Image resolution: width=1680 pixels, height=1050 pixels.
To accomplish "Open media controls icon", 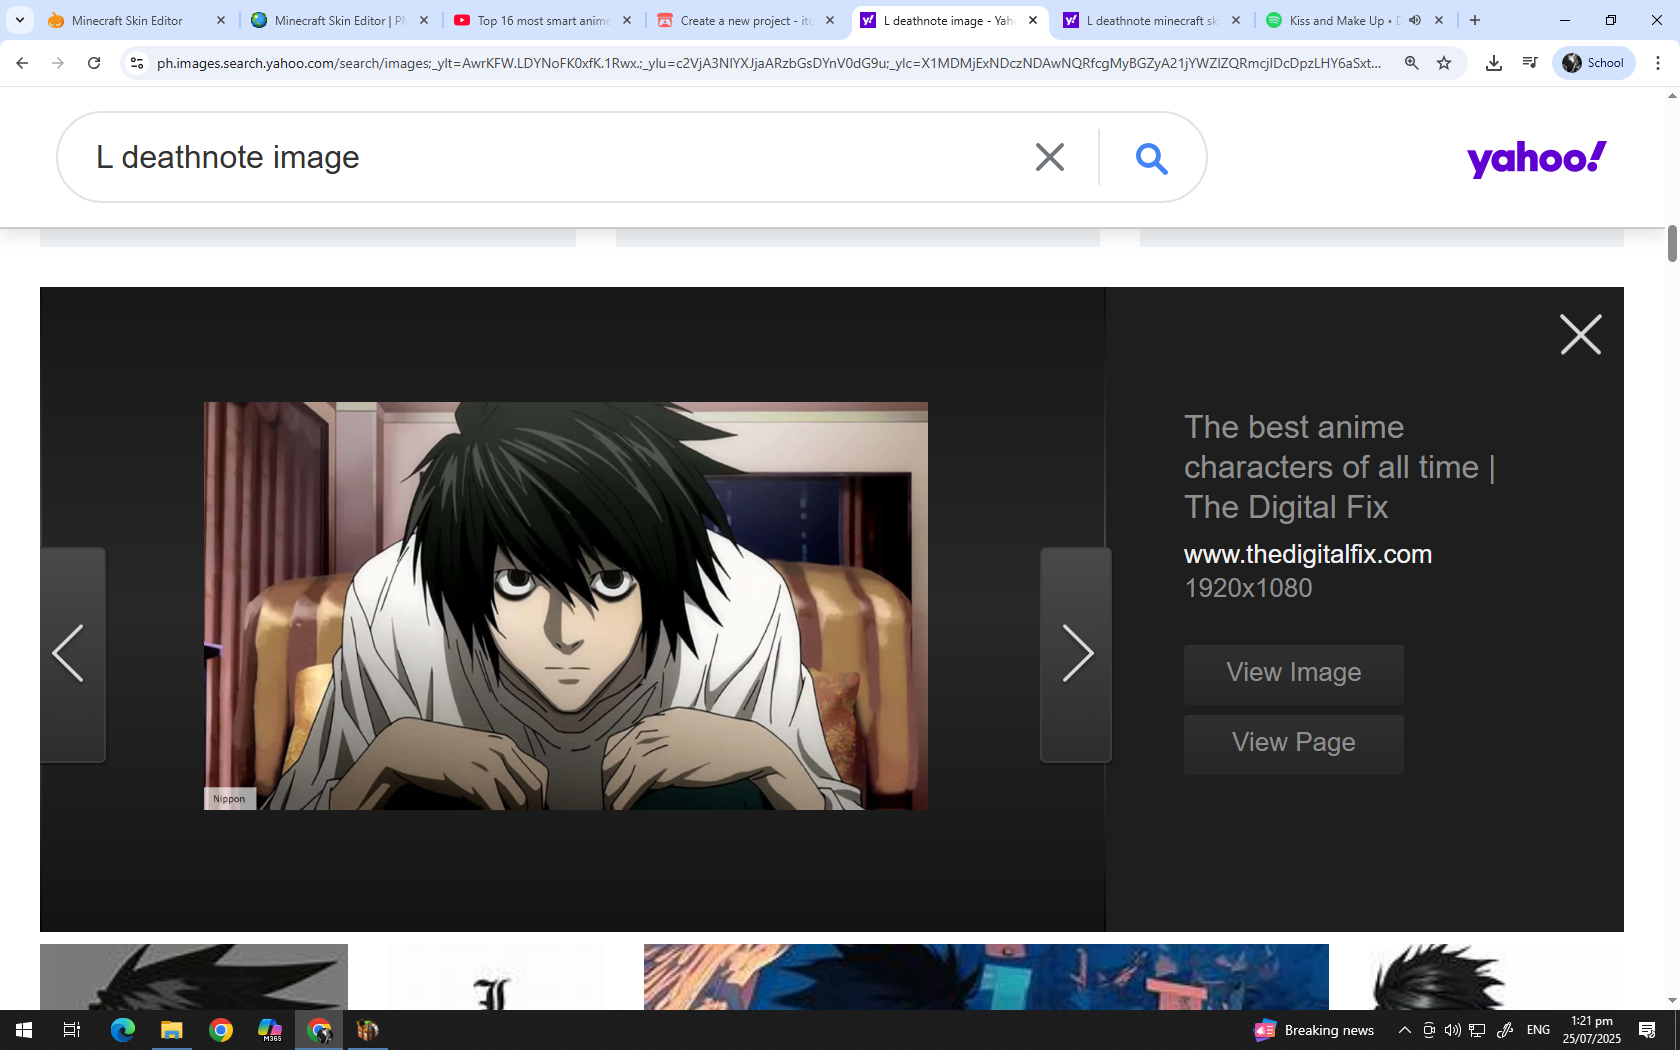I will point(1529,63).
